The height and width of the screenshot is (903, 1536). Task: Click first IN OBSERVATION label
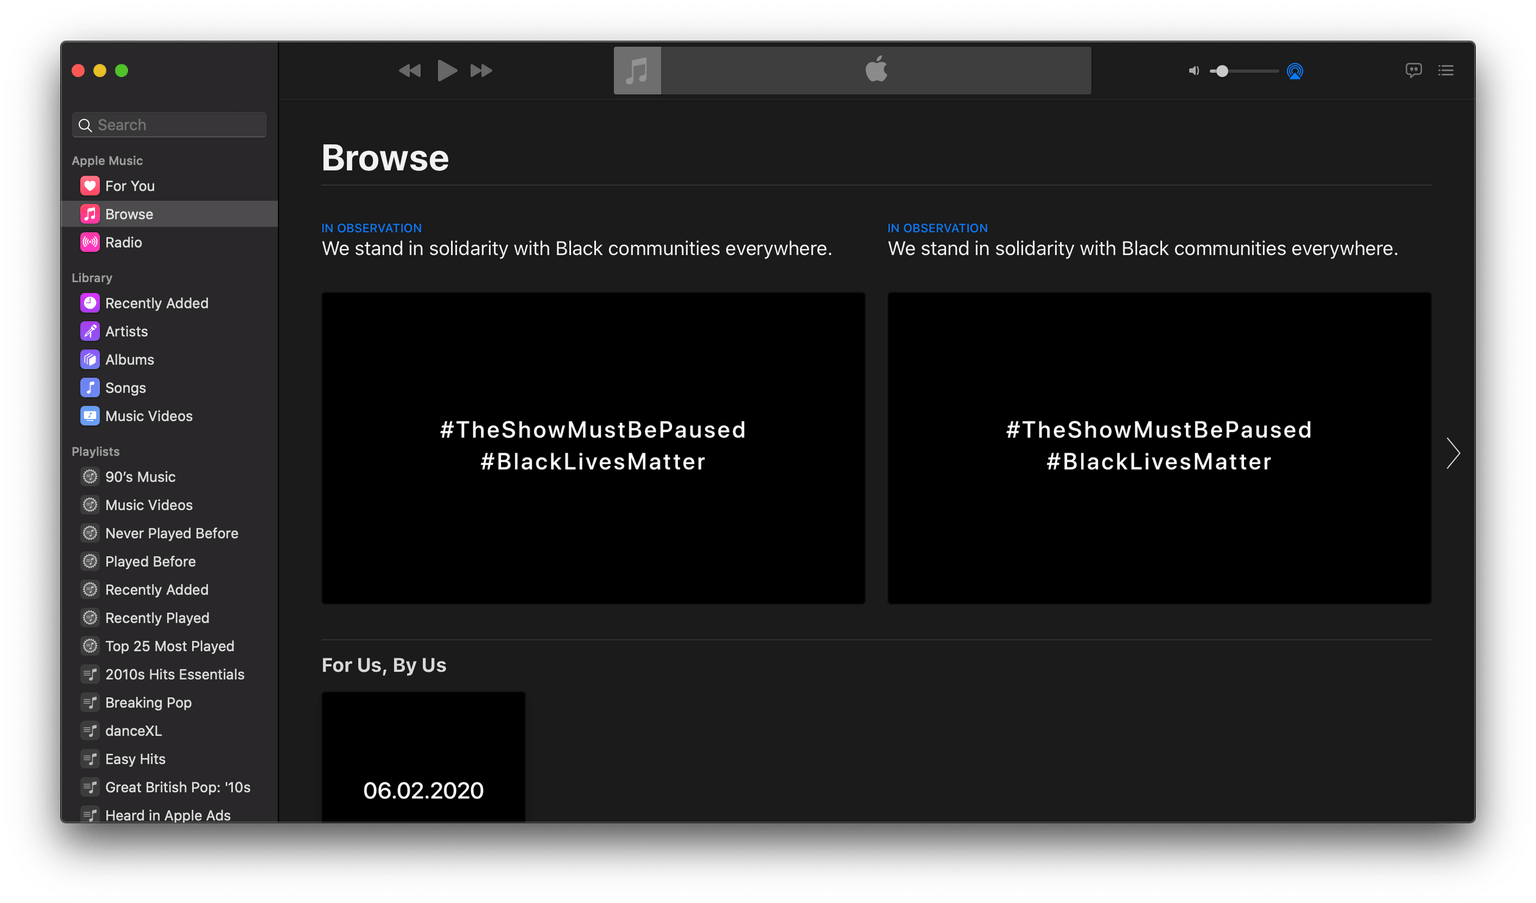[372, 228]
